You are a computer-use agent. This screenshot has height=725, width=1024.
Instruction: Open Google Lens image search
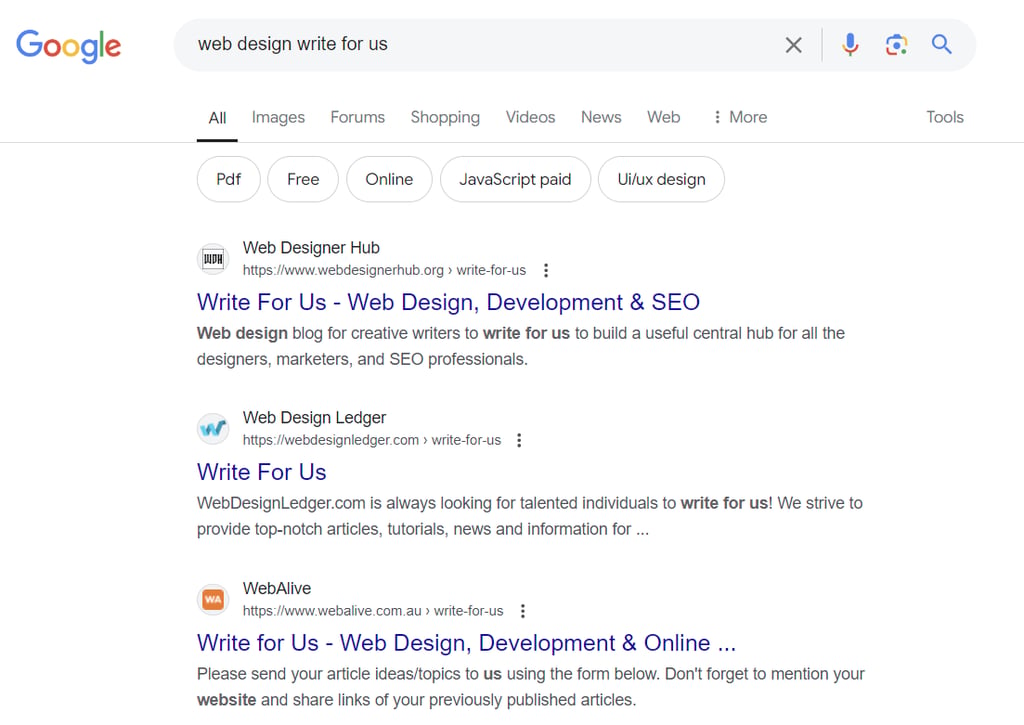tap(896, 45)
